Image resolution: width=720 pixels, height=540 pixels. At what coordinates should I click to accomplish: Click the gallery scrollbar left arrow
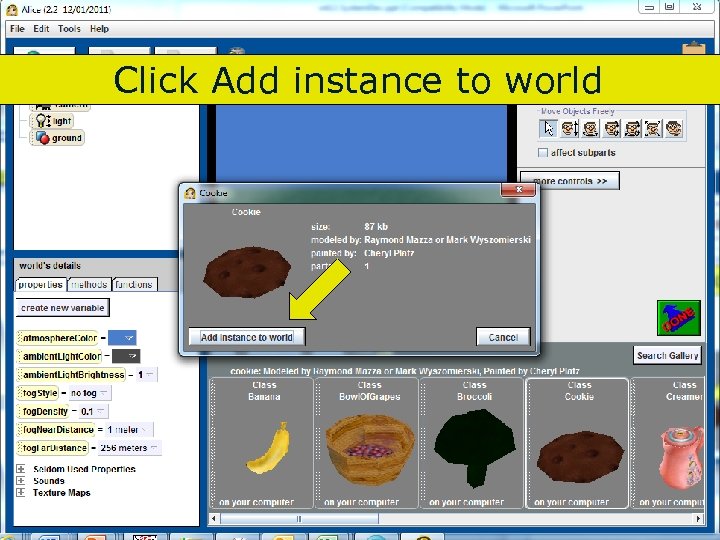pyautogui.click(x=214, y=518)
